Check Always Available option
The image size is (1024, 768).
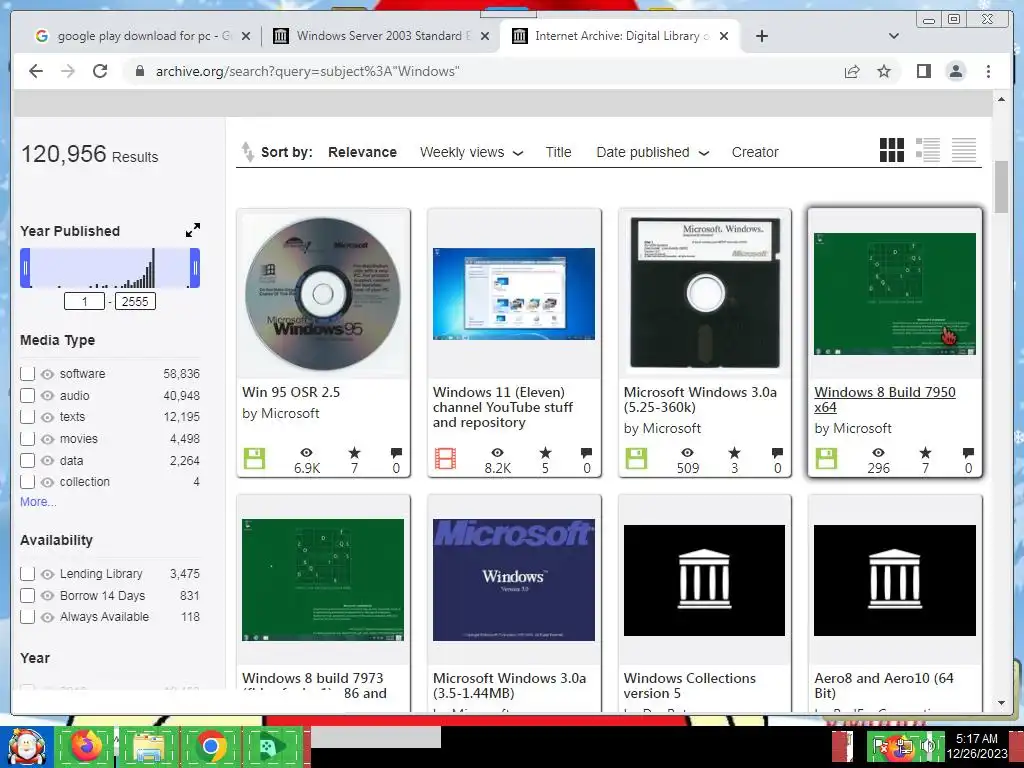point(27,616)
